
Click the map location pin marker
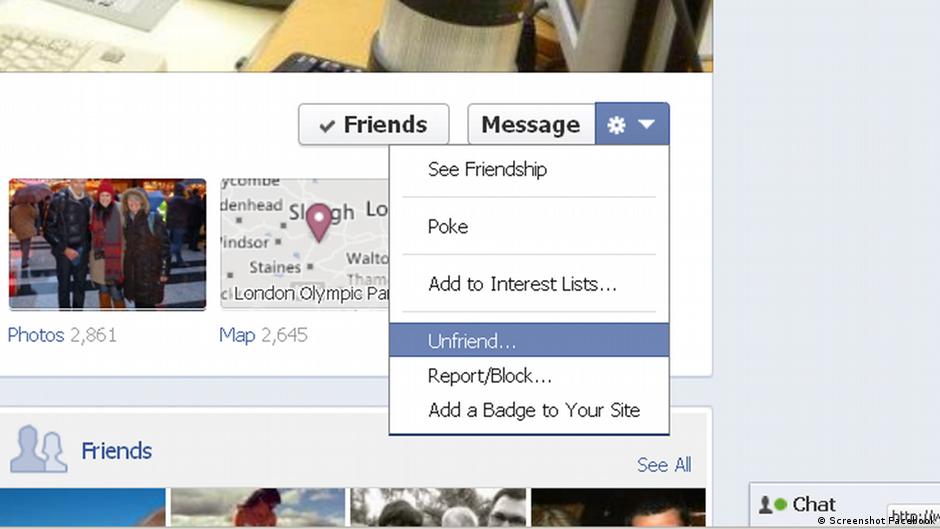pyautogui.click(x=319, y=223)
